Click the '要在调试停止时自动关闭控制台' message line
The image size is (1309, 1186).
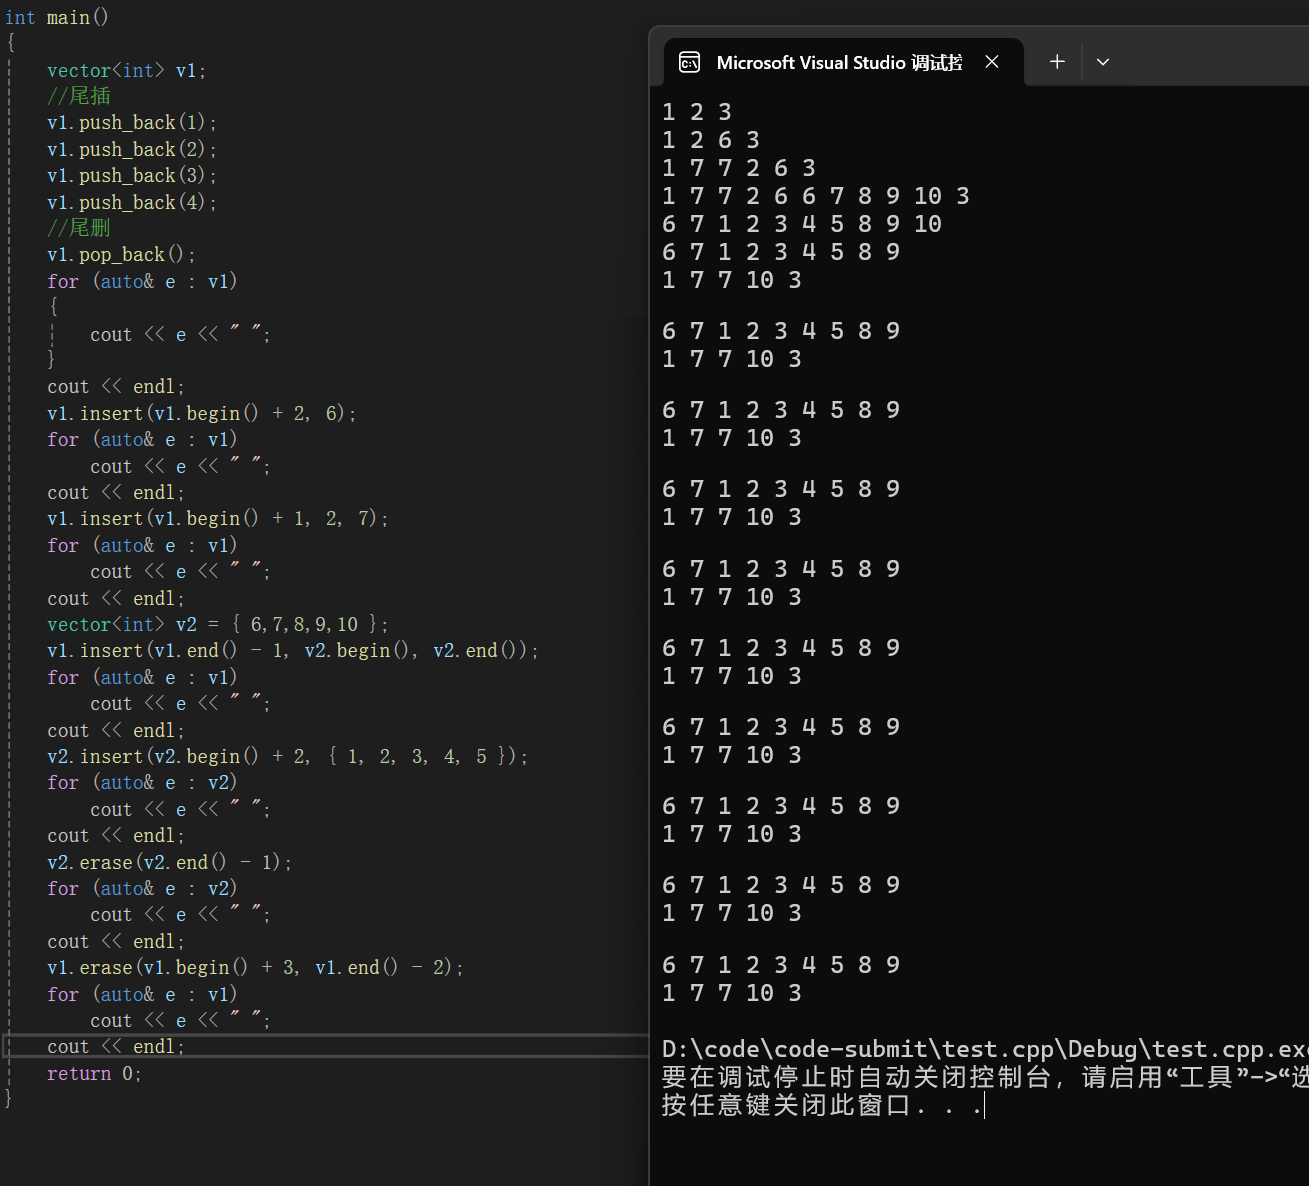985,1077
